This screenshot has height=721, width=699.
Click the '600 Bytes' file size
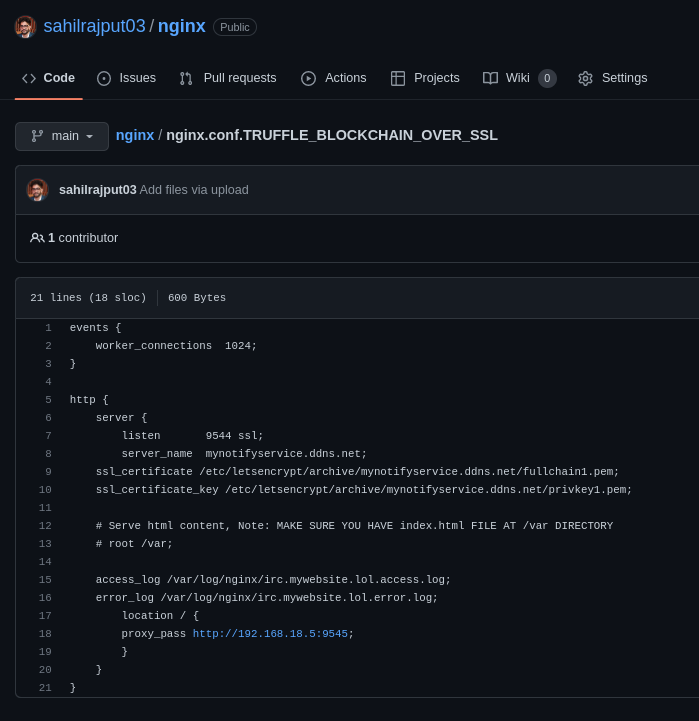[x=197, y=298]
